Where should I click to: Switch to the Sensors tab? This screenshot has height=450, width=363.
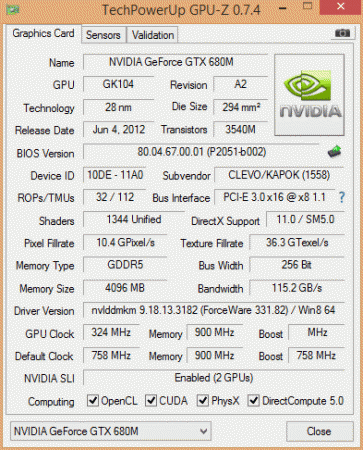[x=103, y=35]
